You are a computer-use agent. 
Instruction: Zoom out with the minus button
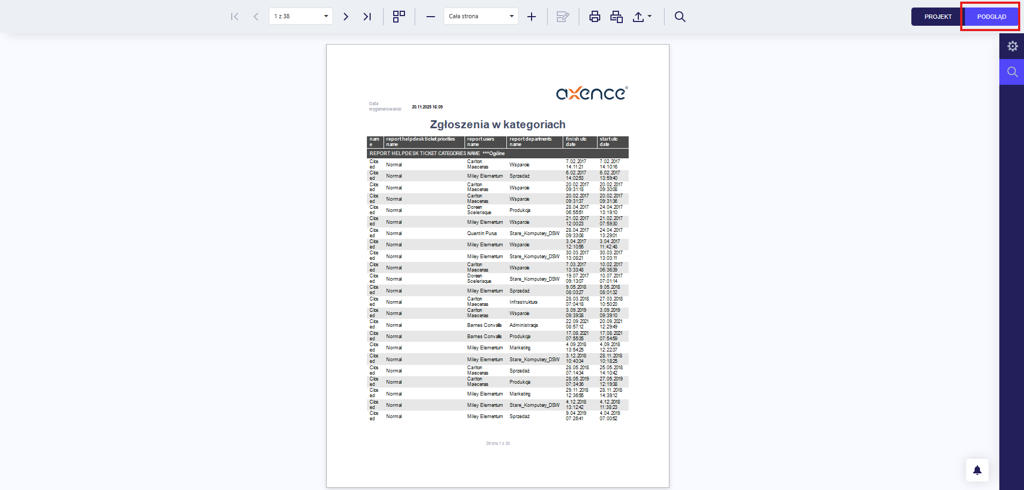pos(431,17)
